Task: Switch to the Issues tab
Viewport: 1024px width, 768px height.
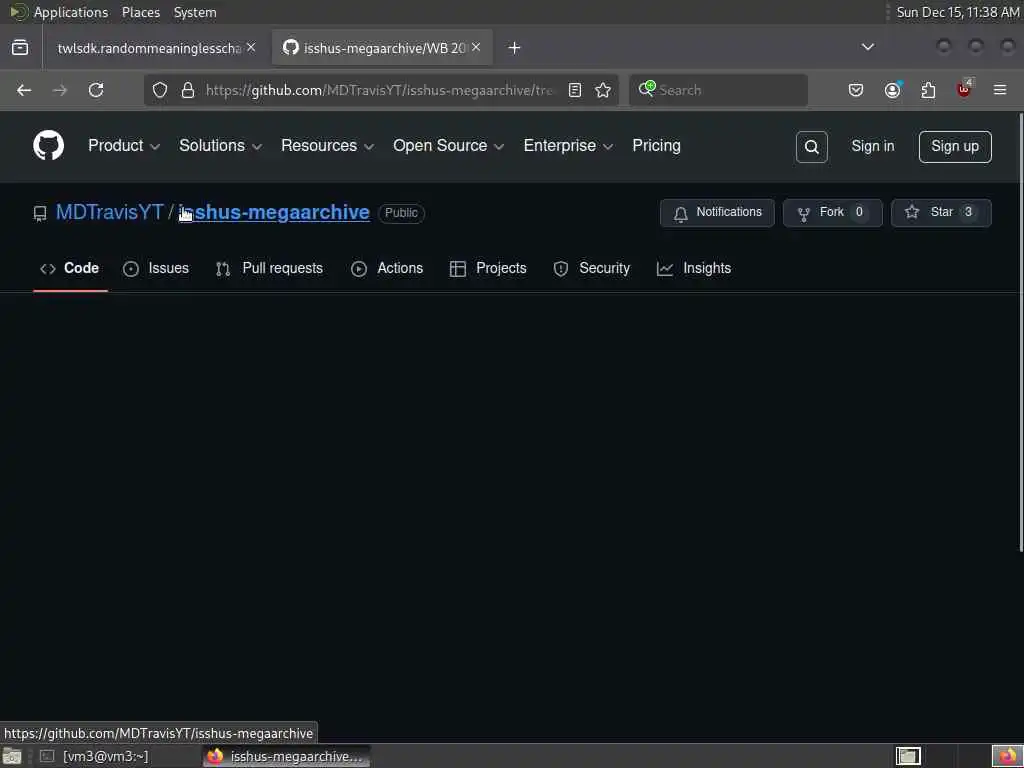Action: [156, 268]
